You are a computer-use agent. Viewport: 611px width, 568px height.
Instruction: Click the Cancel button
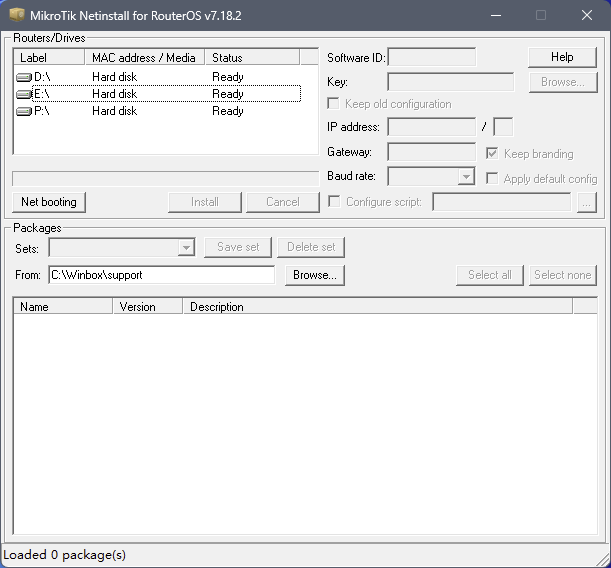[x=283, y=202]
